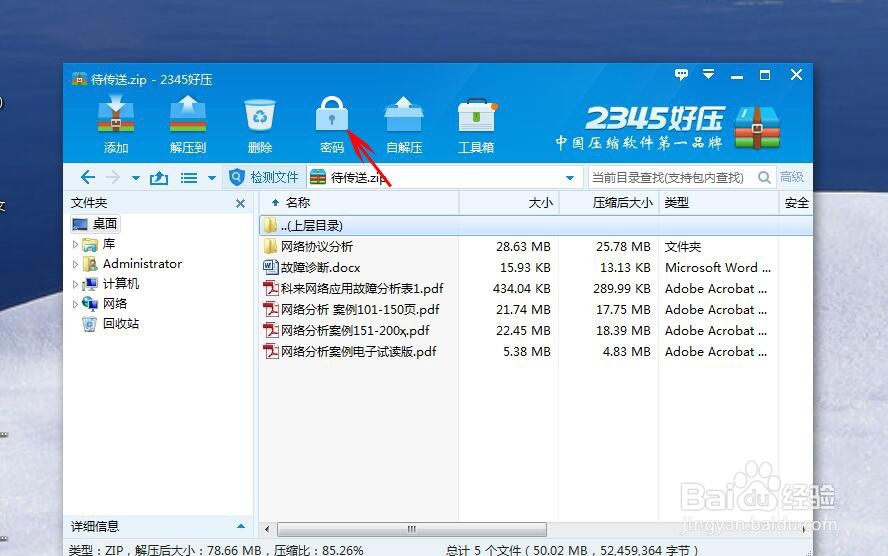
Task: Click the horizontal scrollbar thumb
Action: [412, 529]
